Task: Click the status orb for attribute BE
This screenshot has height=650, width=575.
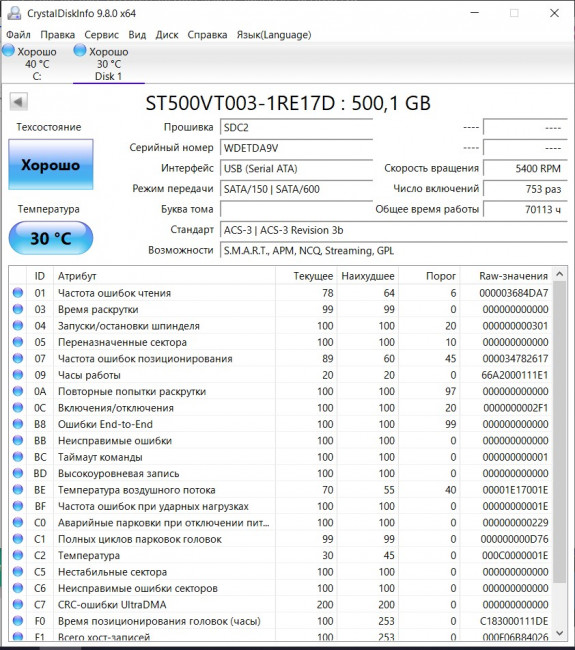Action: click(x=18, y=490)
